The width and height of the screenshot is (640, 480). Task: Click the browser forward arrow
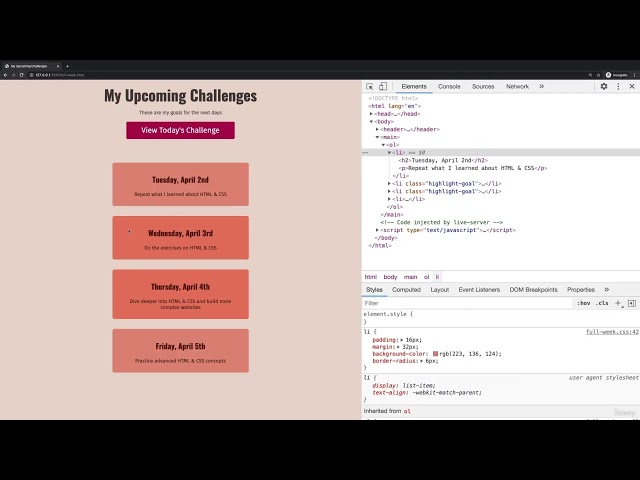coord(13,75)
